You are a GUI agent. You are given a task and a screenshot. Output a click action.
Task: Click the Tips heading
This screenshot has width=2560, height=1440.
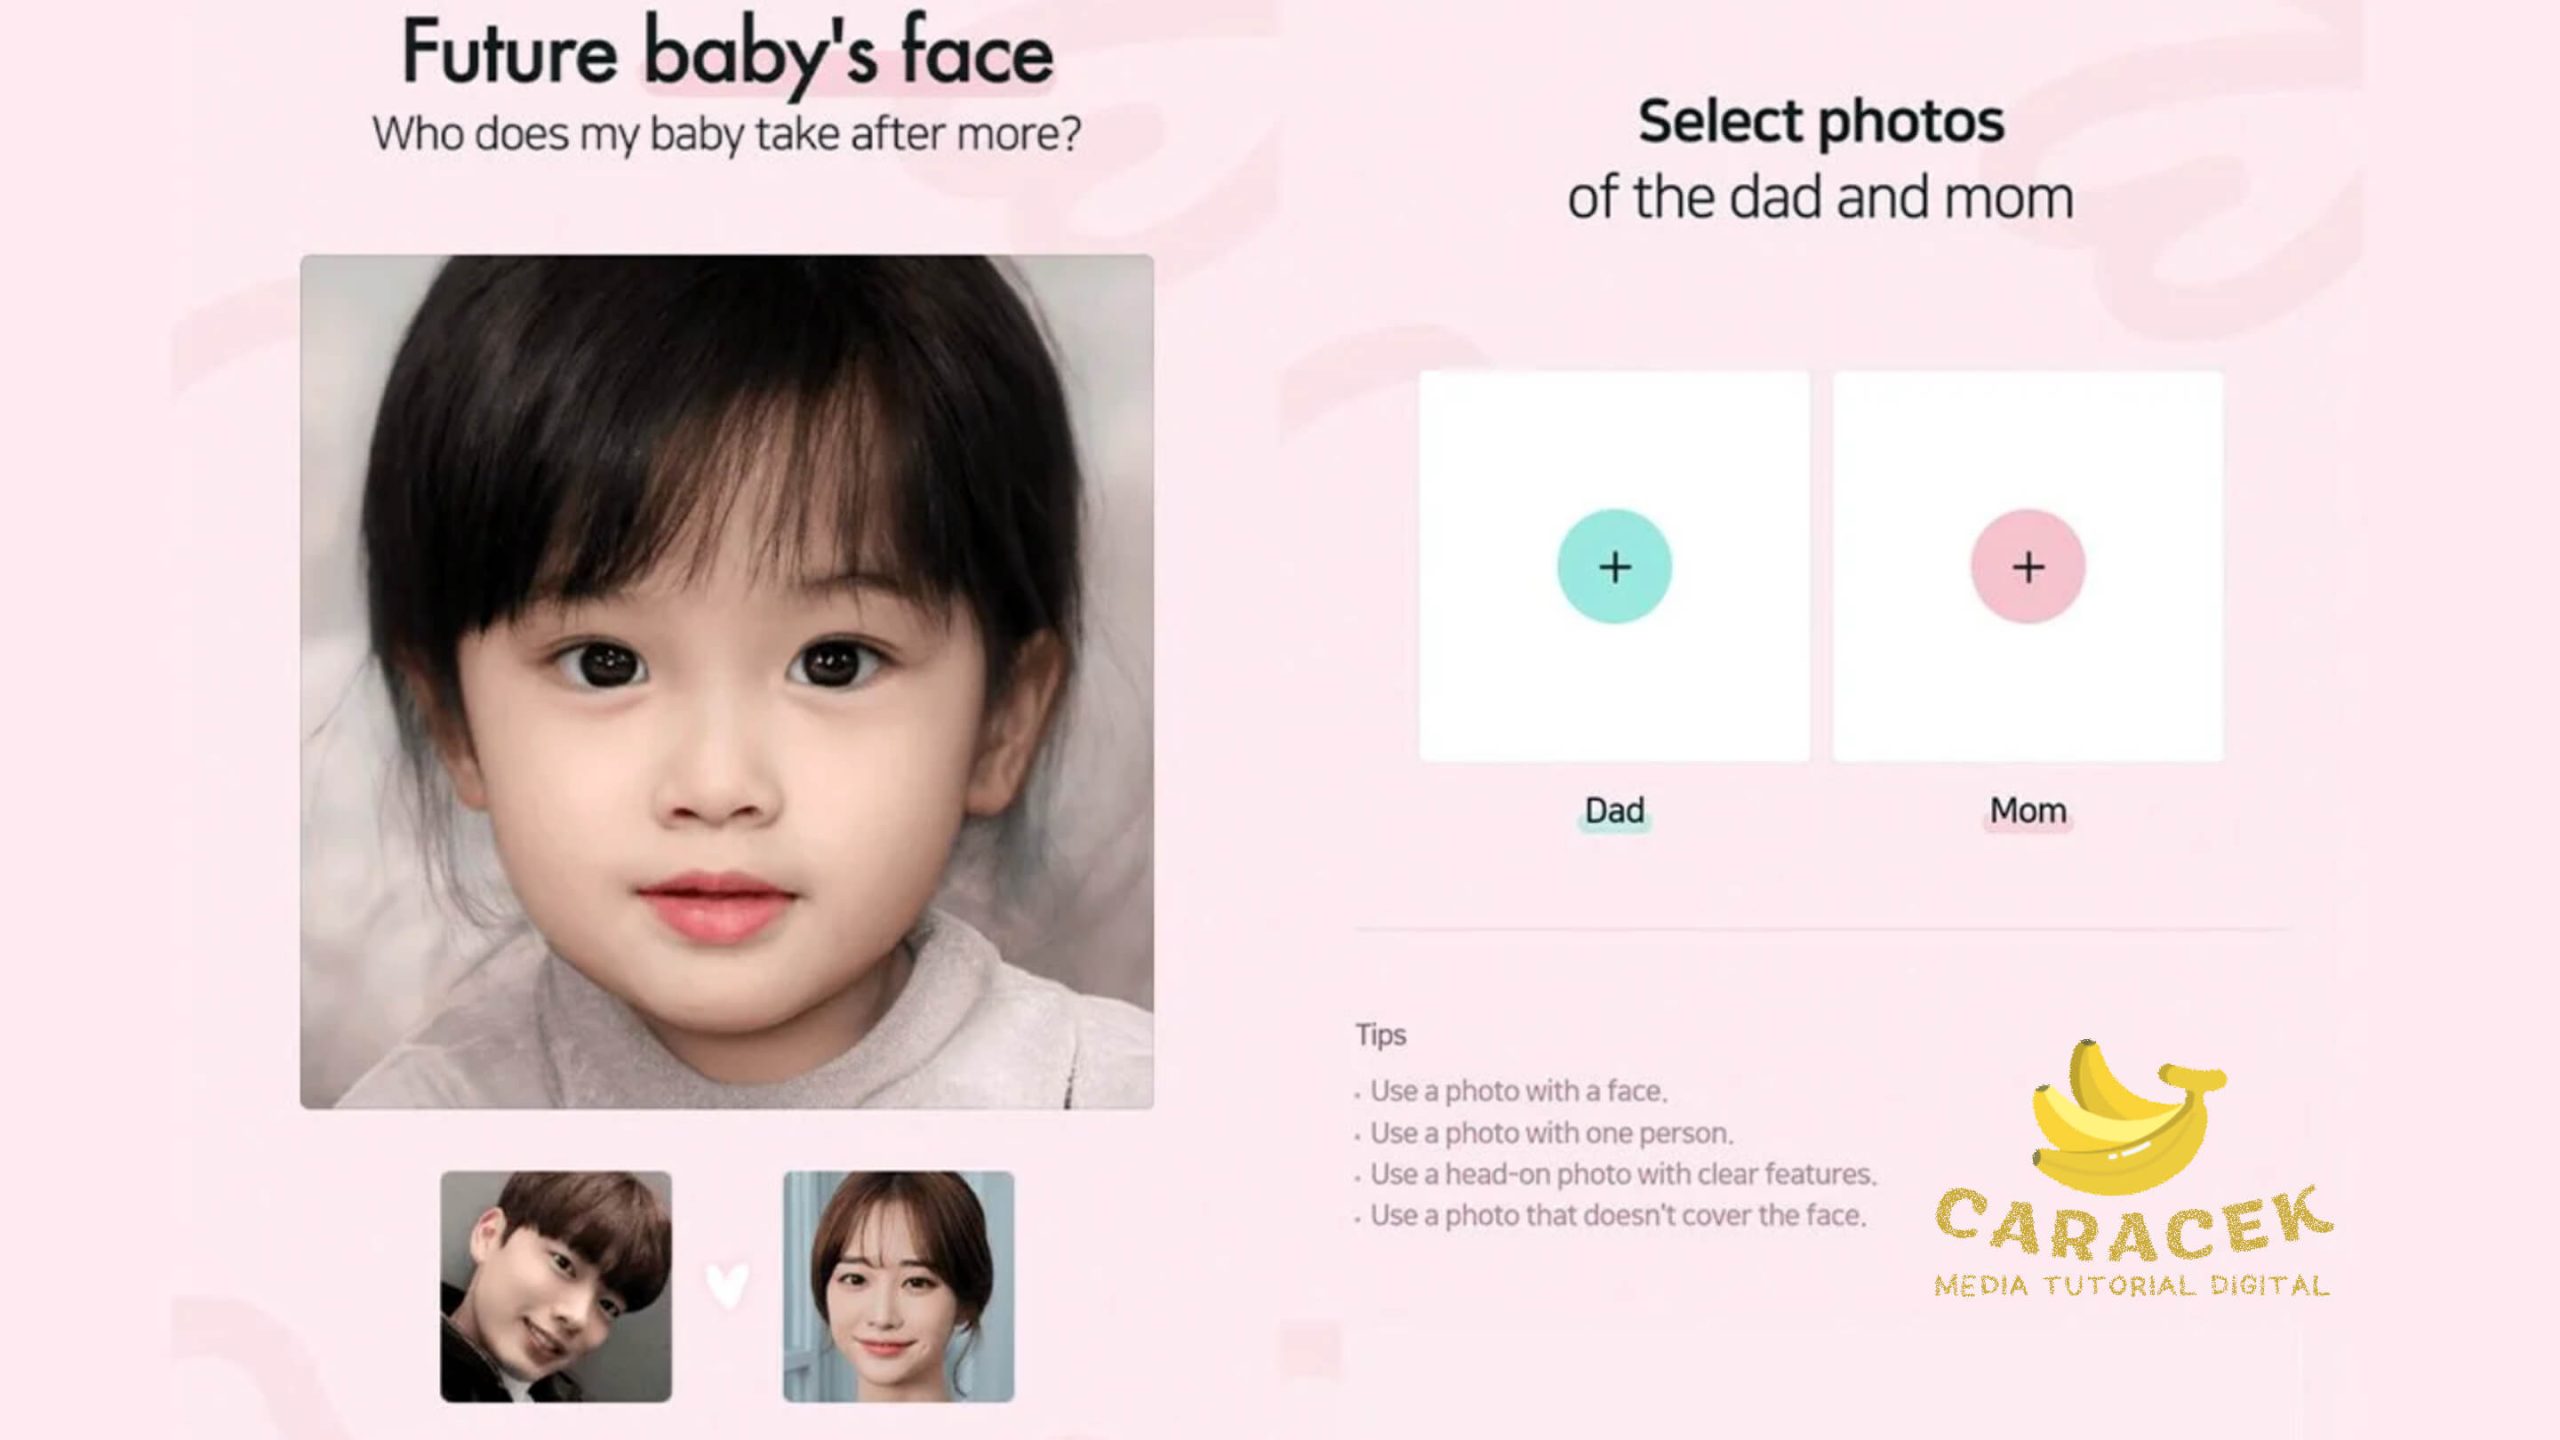1381,1035
